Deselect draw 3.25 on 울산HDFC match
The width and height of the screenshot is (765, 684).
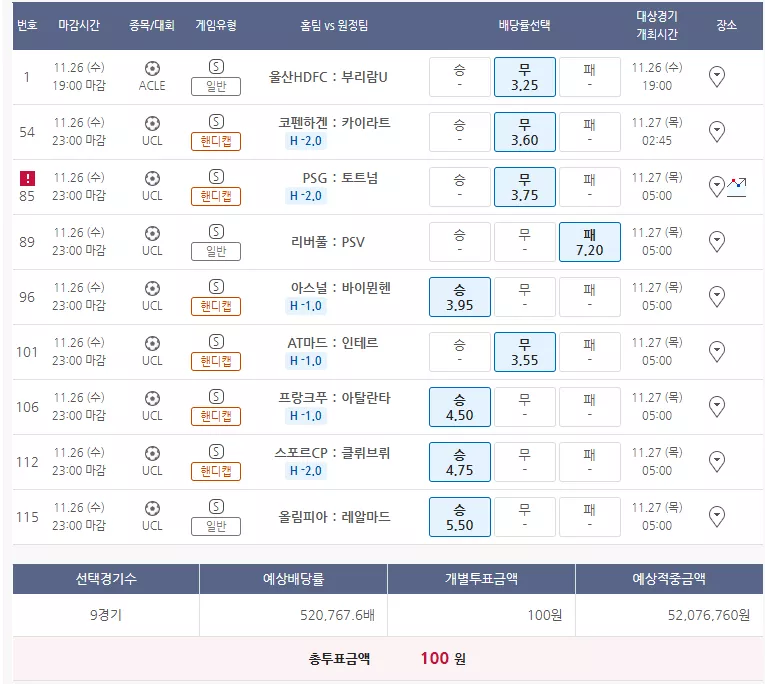pos(524,77)
